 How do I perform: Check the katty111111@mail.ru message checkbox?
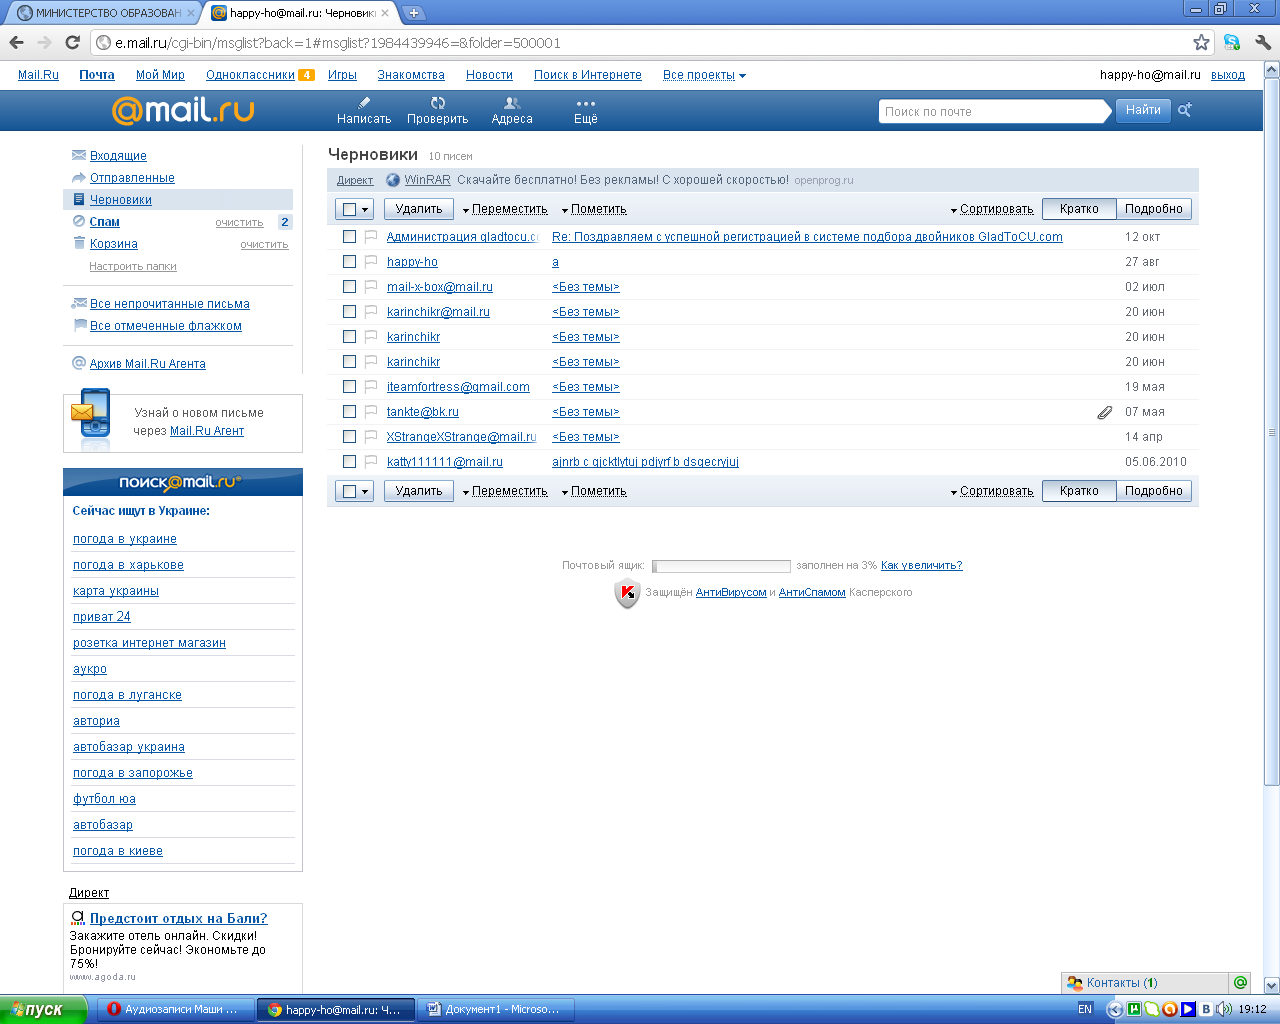coord(349,461)
